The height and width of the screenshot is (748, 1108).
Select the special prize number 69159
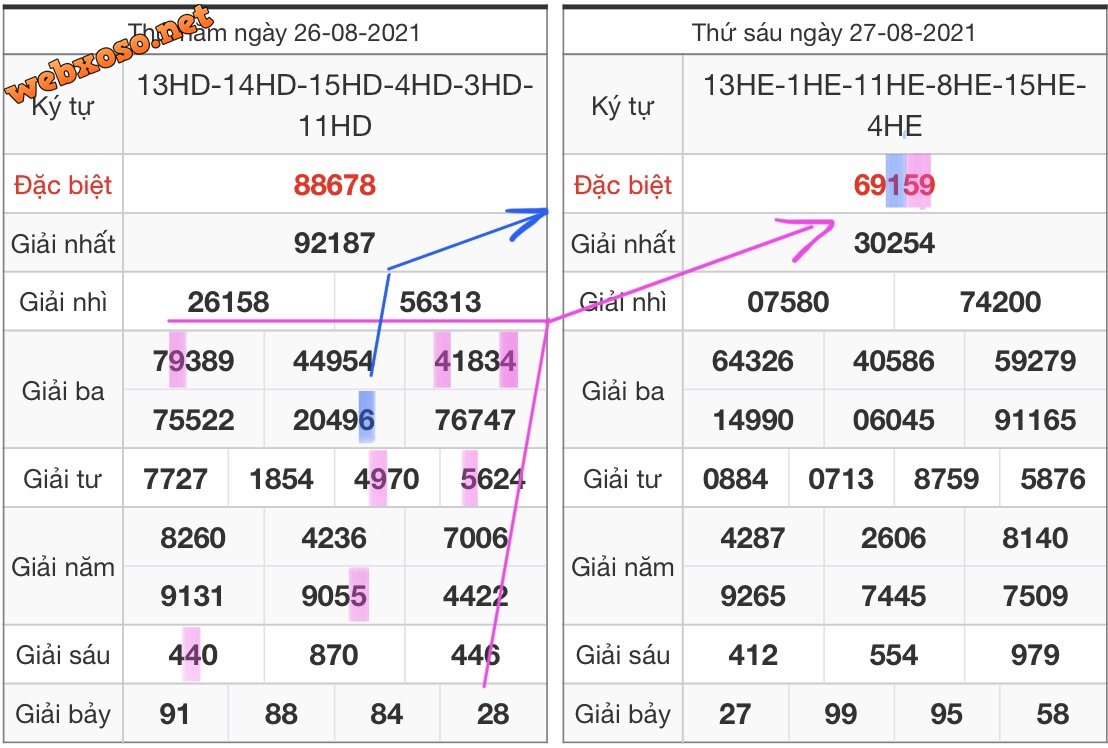[x=894, y=185]
